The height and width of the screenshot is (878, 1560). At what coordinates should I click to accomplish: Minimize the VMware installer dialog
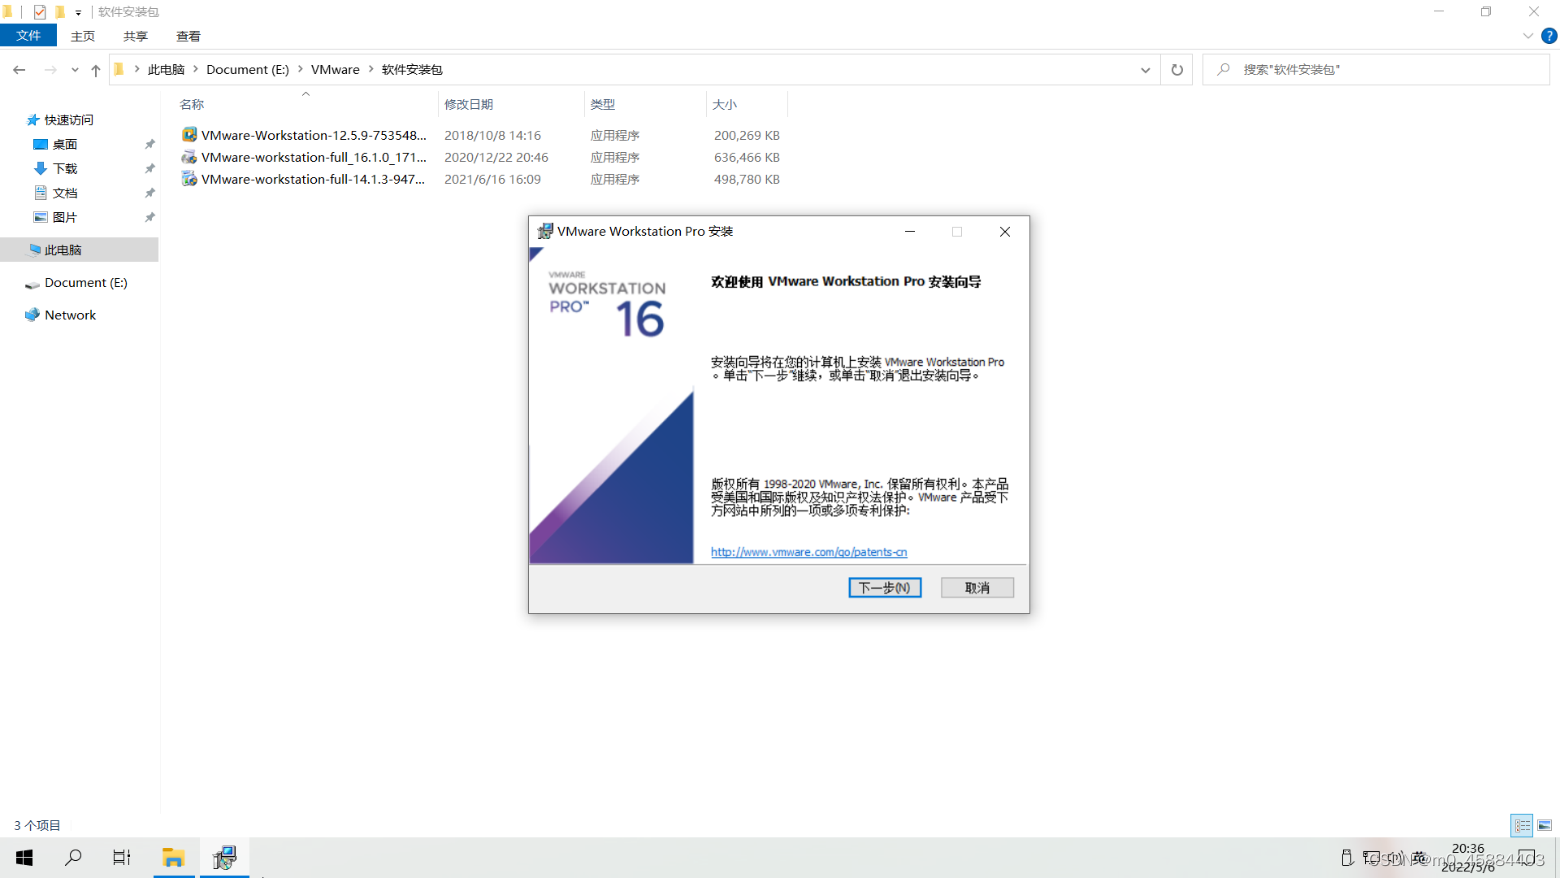pyautogui.click(x=910, y=232)
